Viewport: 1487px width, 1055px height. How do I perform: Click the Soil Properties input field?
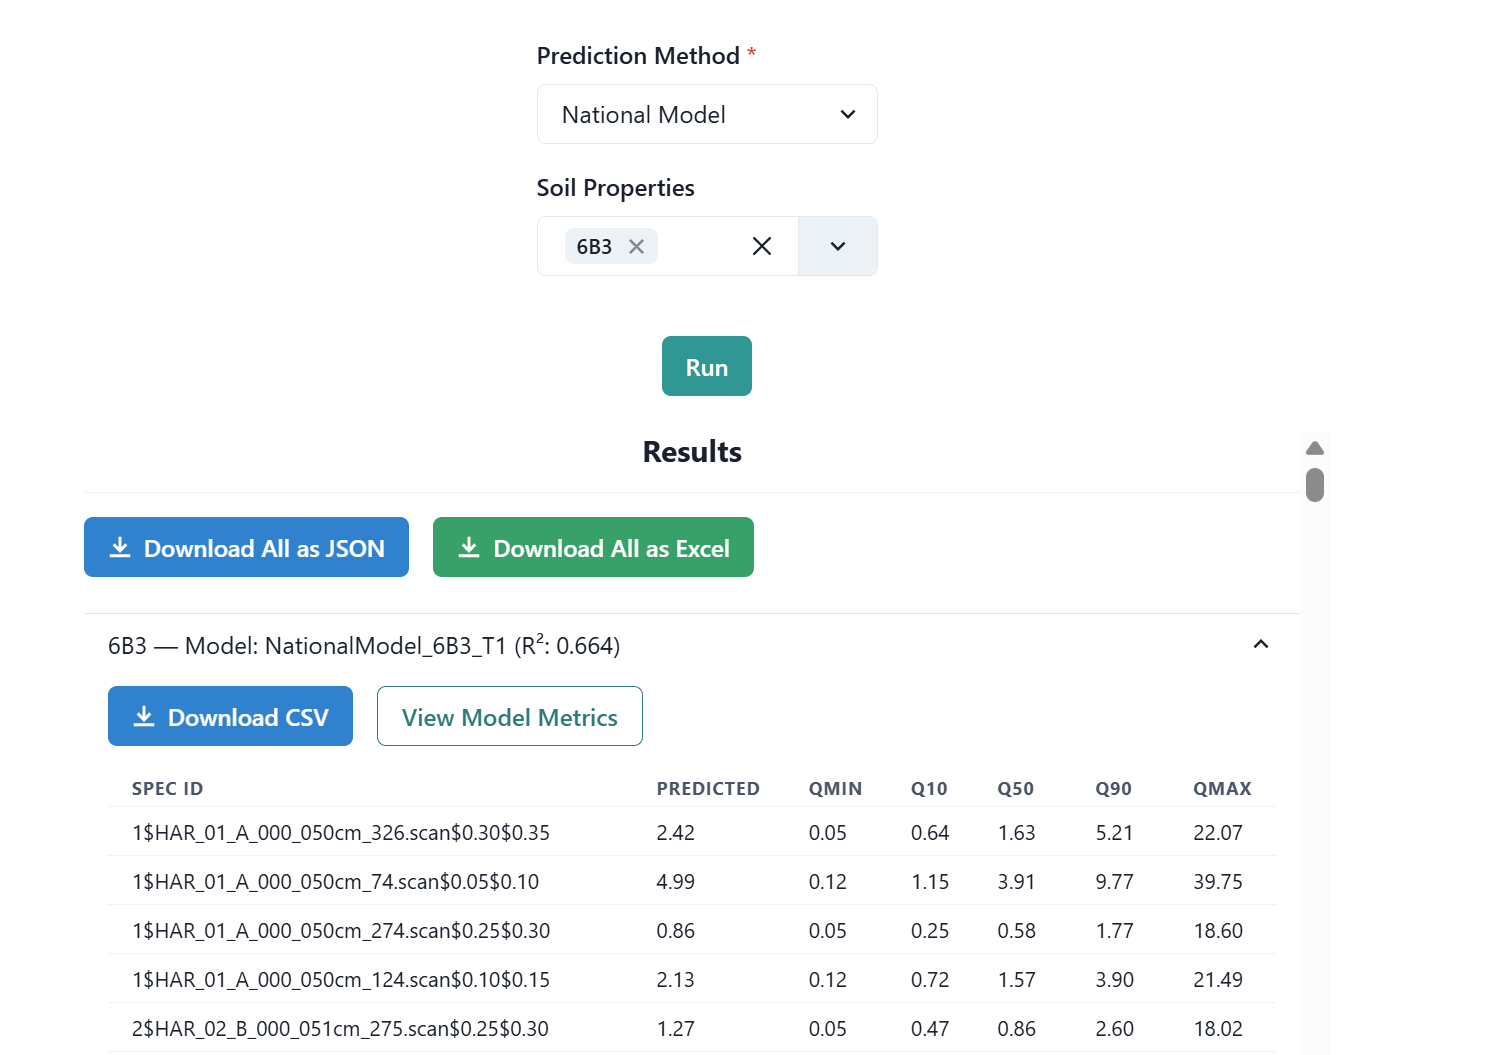point(700,247)
